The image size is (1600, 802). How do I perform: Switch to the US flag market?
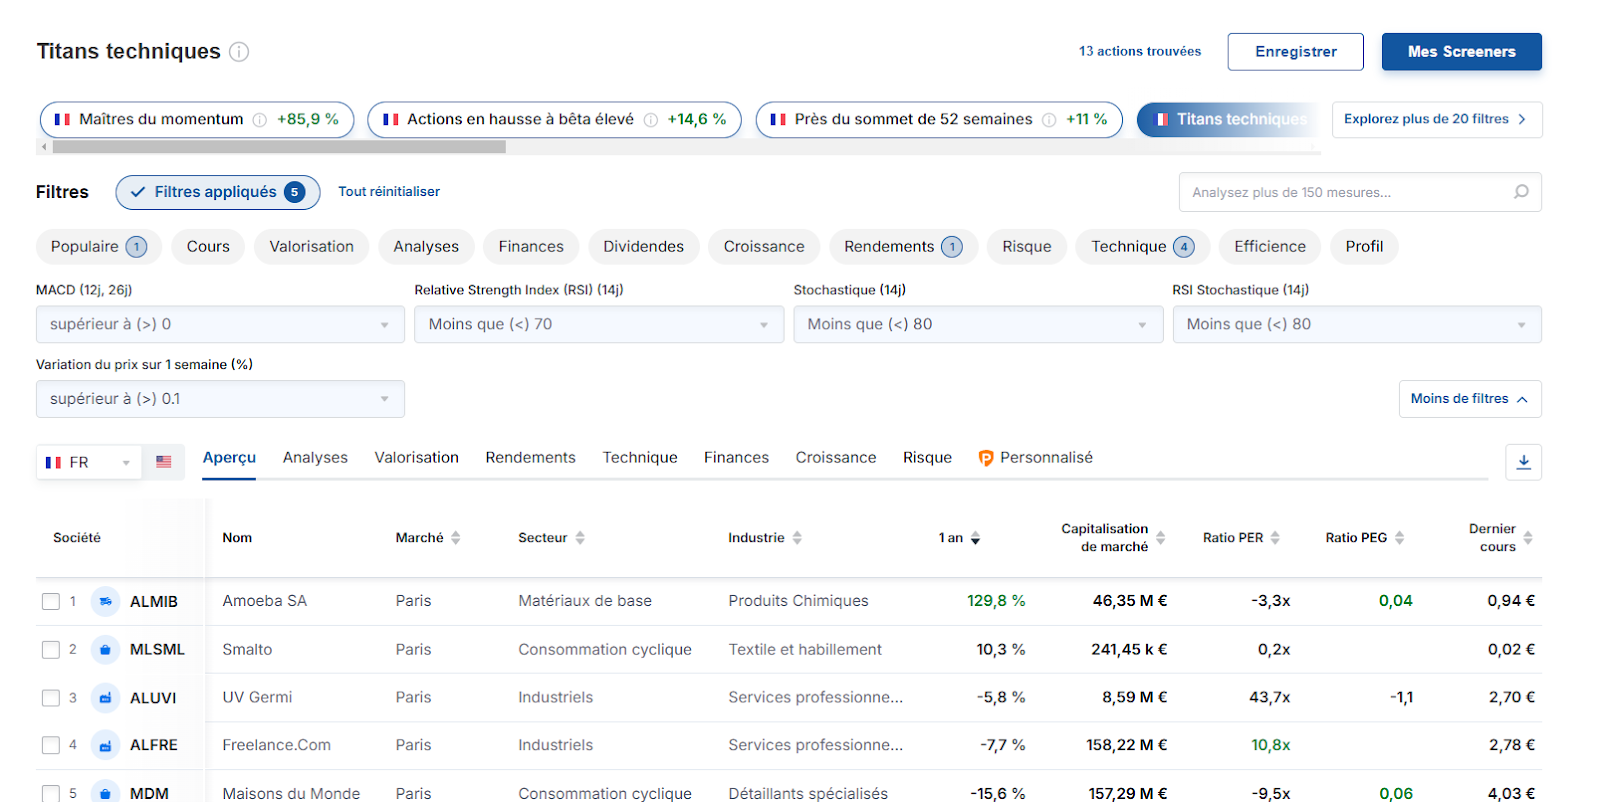tap(164, 462)
